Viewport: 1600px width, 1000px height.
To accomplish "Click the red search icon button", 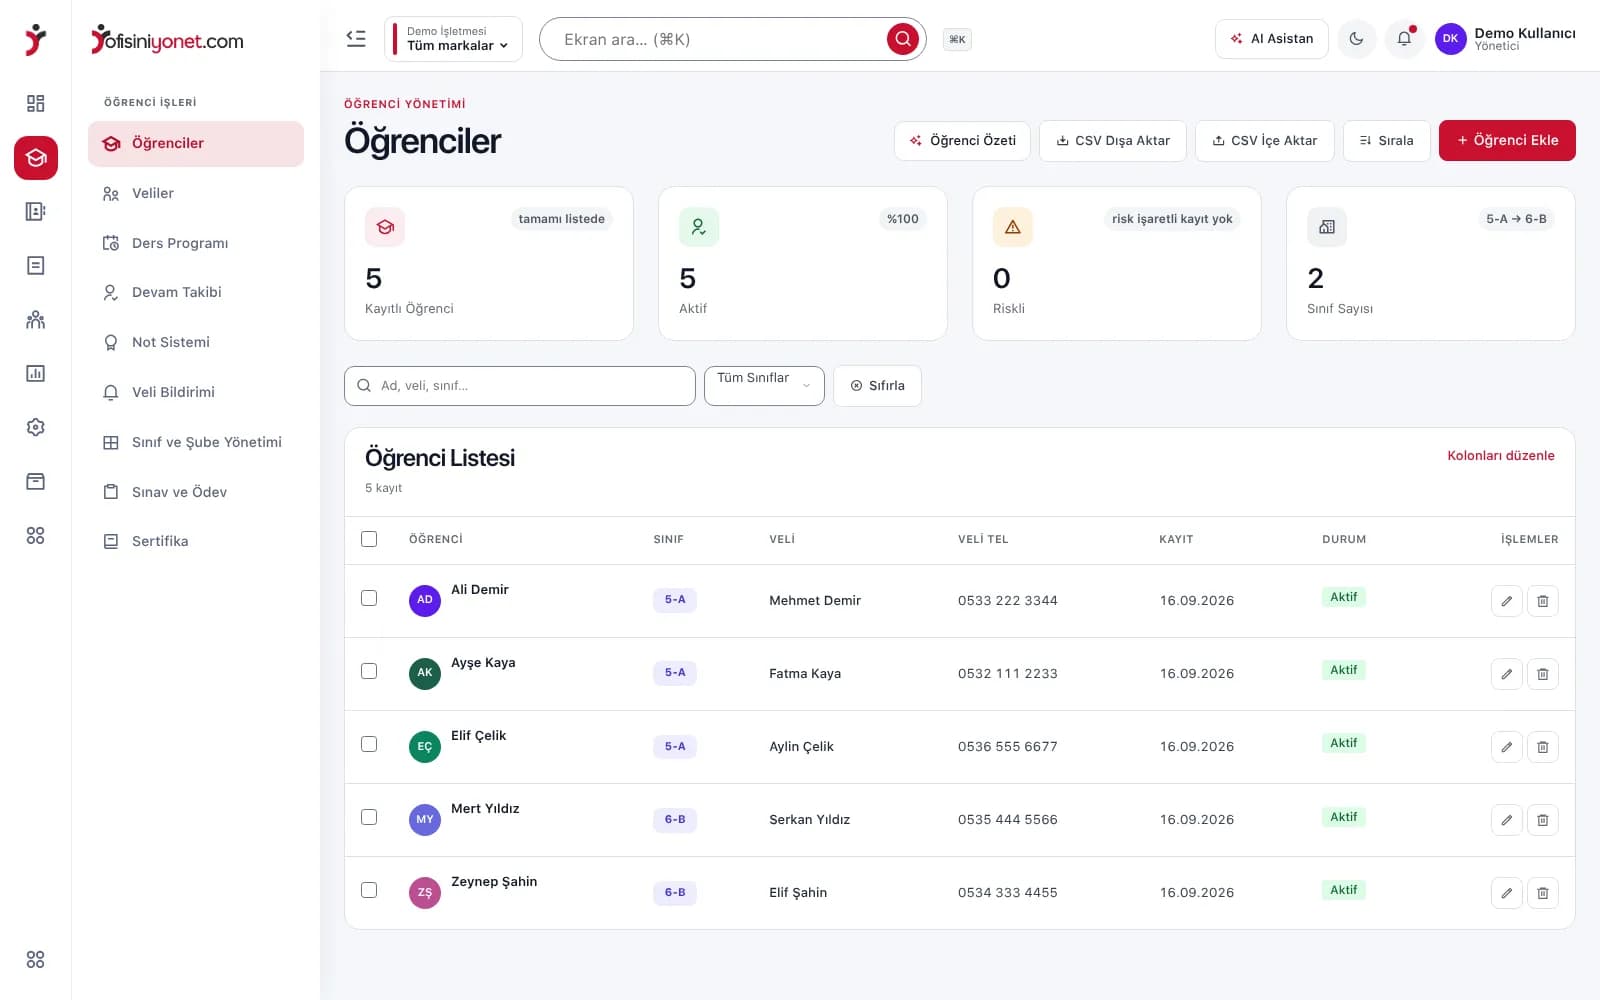I will point(902,39).
